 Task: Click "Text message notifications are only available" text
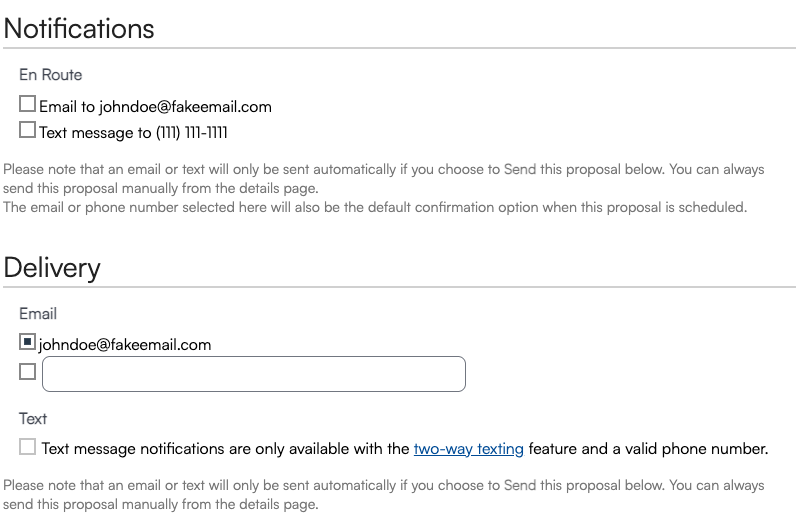click(225, 449)
